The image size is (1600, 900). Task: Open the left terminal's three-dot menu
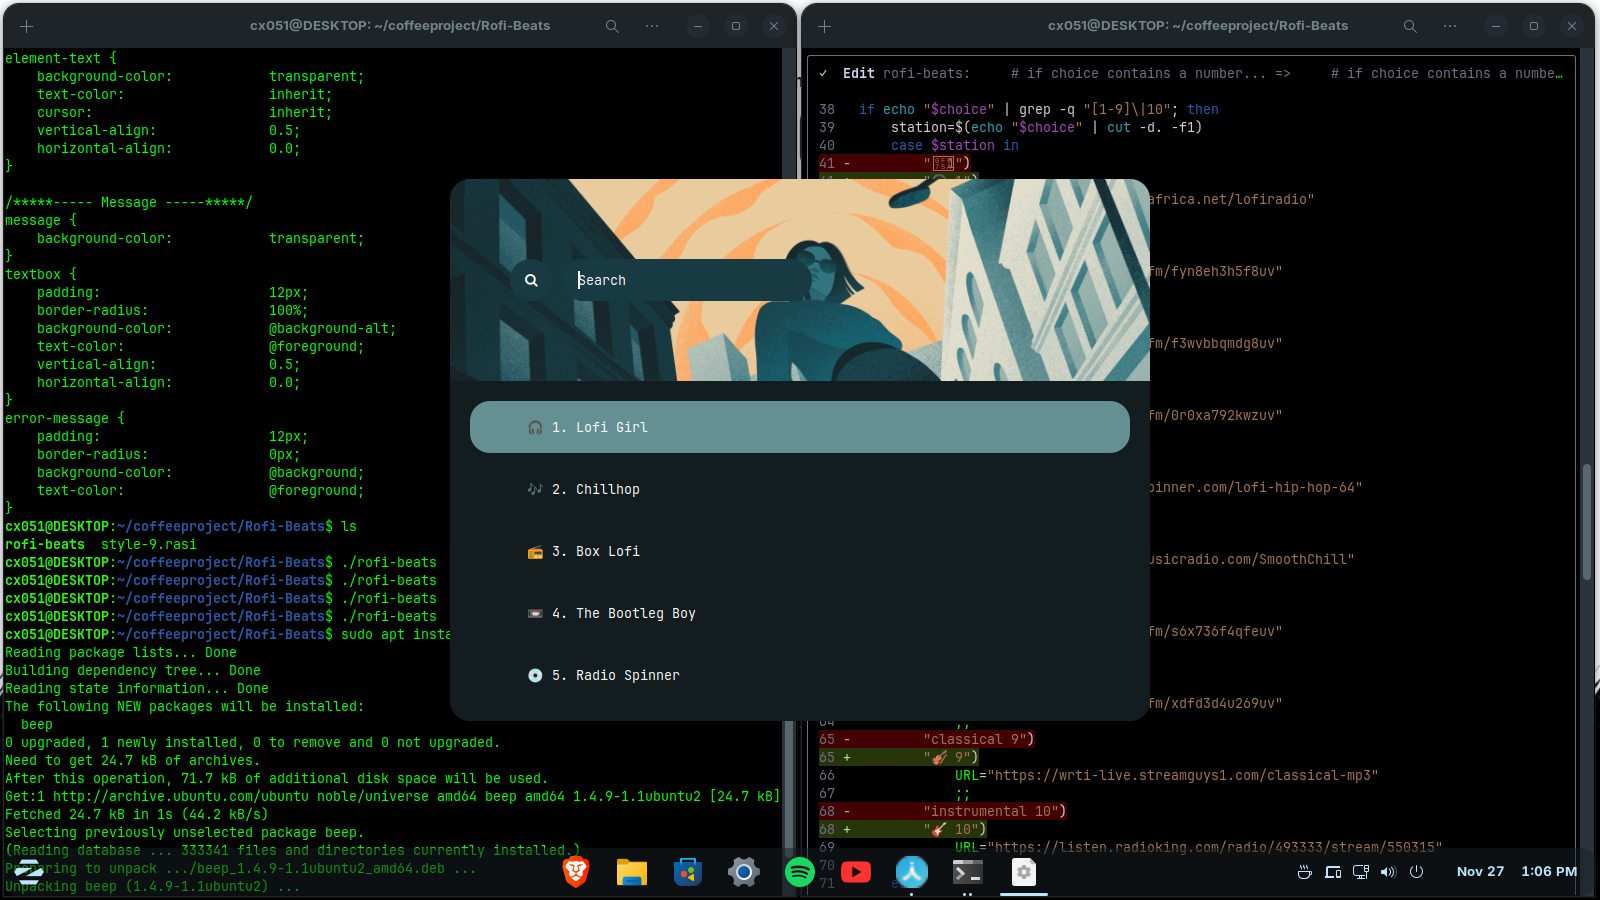[652, 26]
